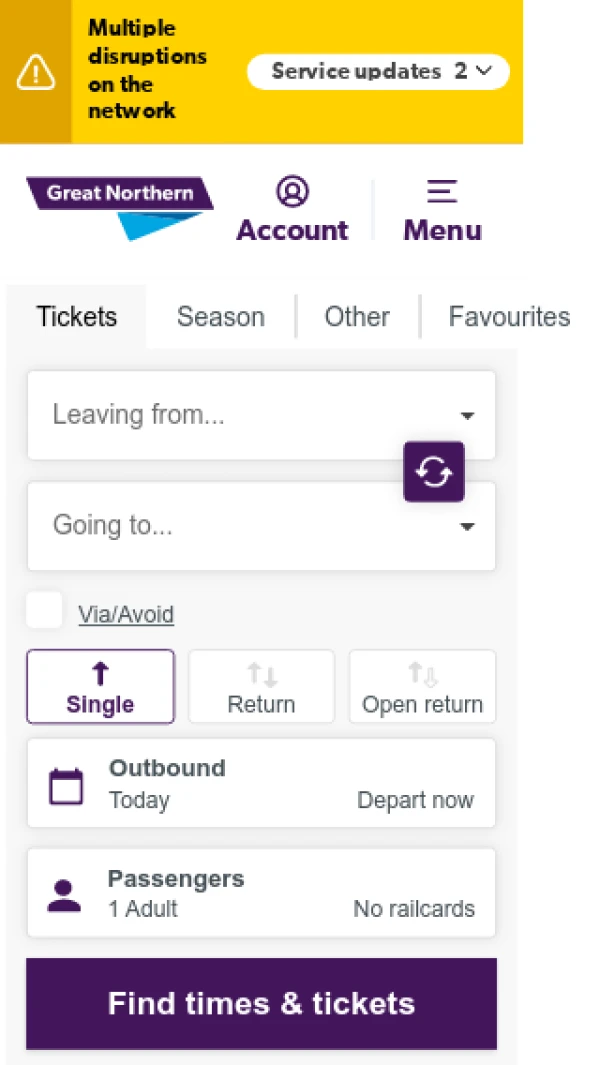Expand the Service updates dropdown

(378, 72)
